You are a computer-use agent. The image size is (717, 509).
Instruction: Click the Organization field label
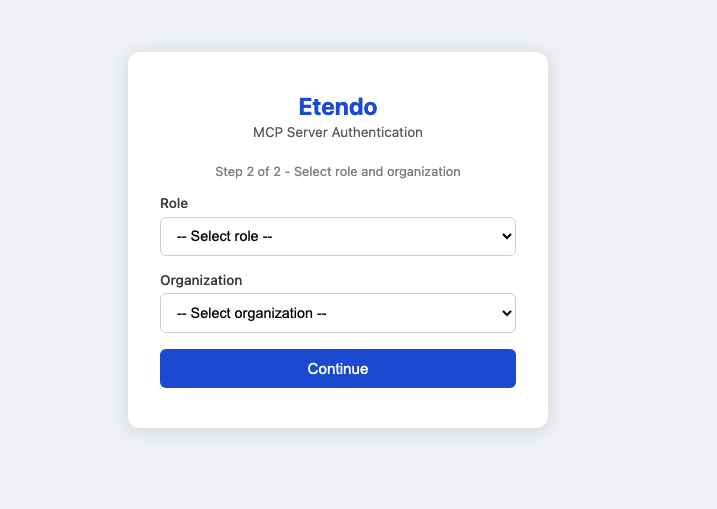[201, 280]
